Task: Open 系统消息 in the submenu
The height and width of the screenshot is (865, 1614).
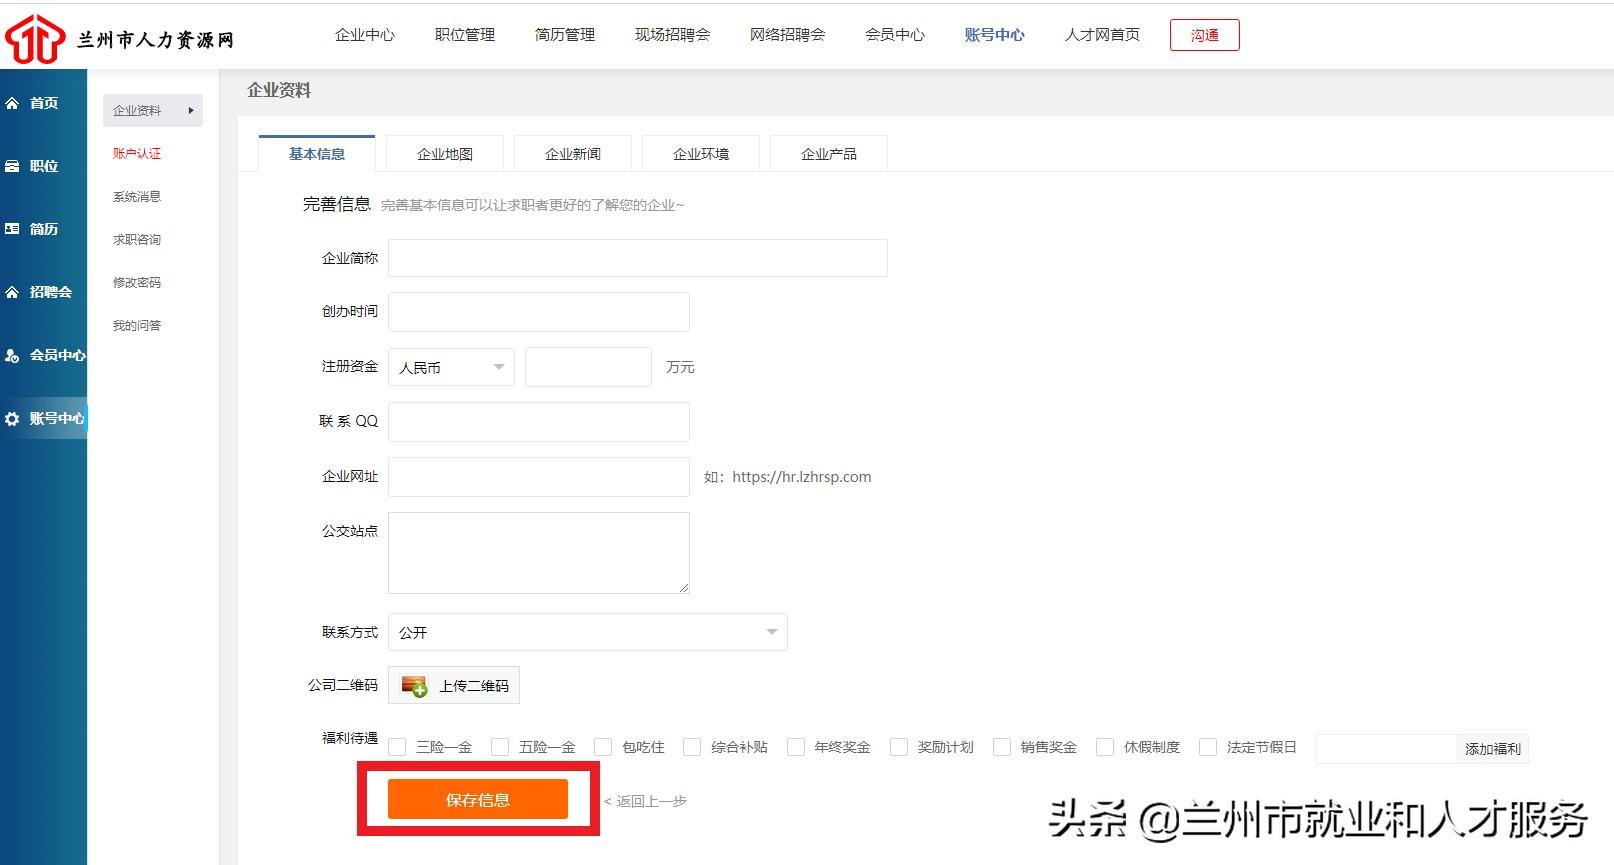Action: (x=137, y=197)
